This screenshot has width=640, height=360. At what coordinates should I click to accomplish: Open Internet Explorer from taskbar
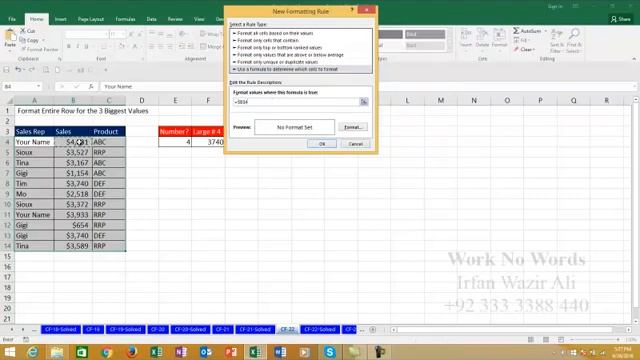(32, 352)
